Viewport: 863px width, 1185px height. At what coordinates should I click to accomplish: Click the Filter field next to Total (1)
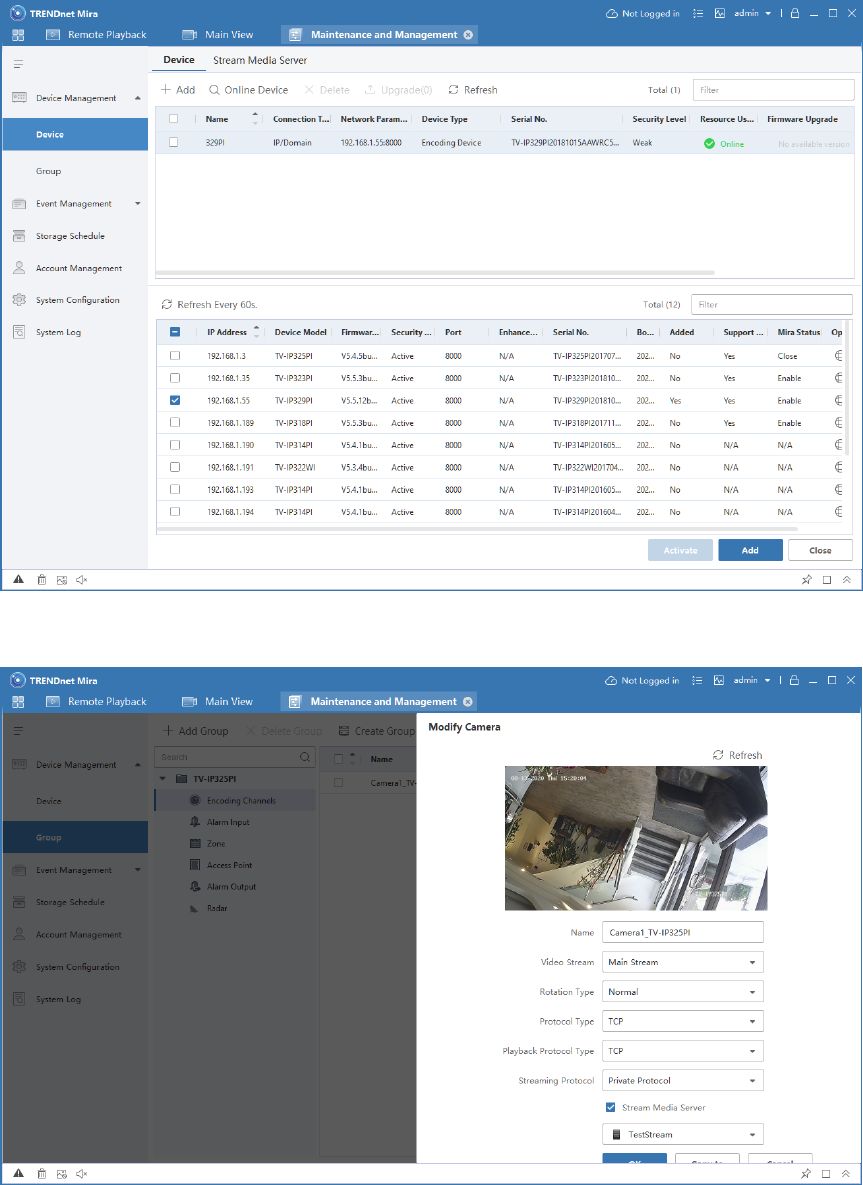(x=773, y=90)
